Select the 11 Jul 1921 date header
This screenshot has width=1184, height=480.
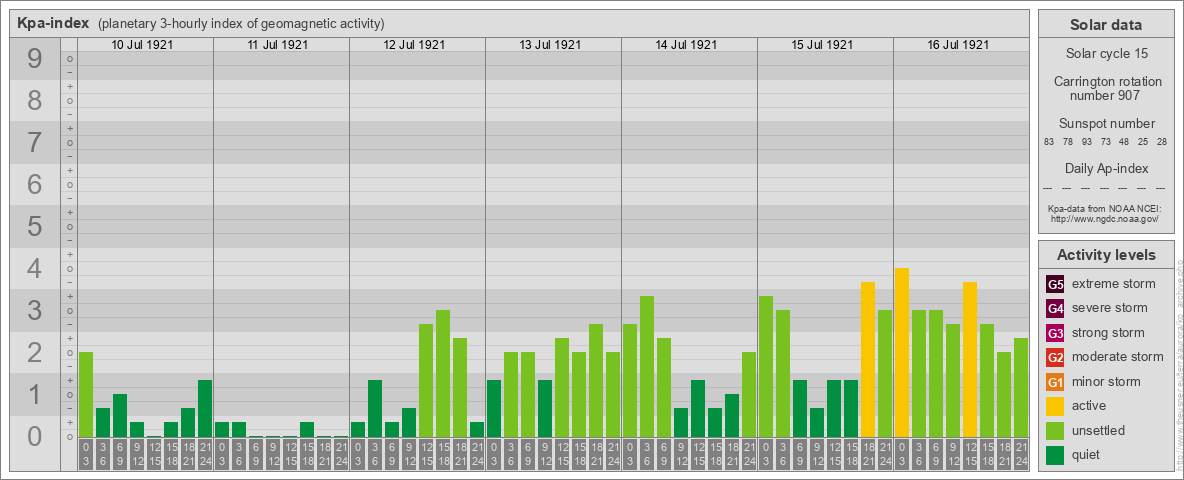click(x=279, y=45)
